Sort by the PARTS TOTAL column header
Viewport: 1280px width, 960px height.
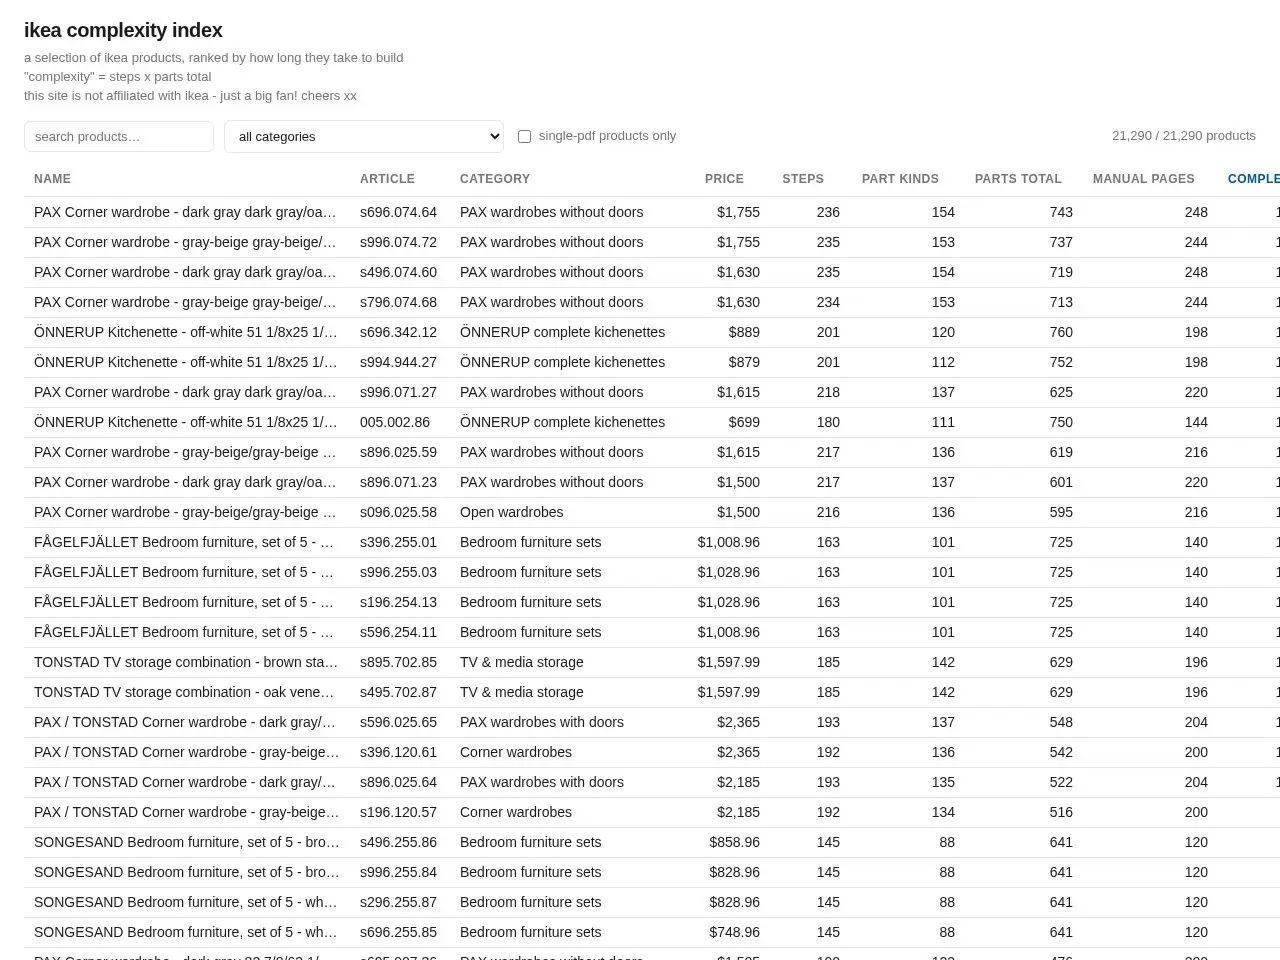[x=1018, y=179]
